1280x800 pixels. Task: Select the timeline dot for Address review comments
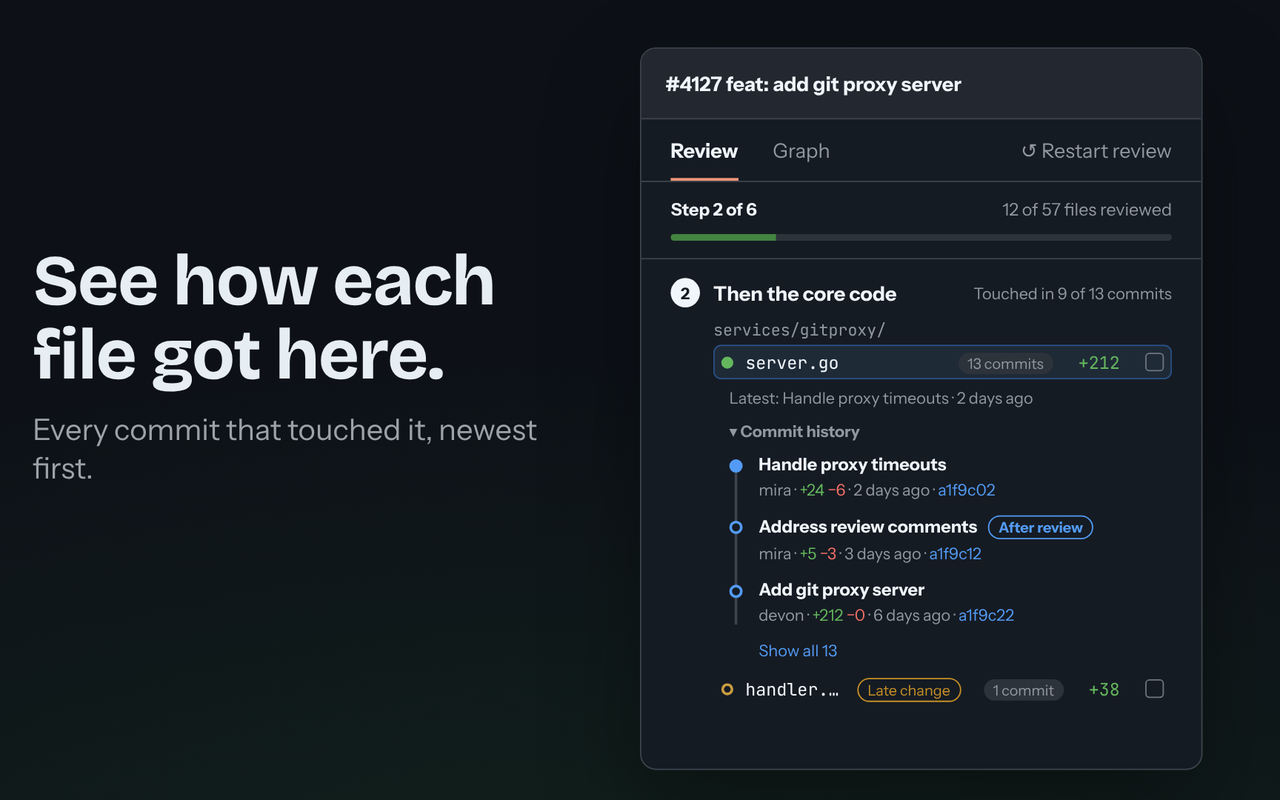[x=736, y=527]
